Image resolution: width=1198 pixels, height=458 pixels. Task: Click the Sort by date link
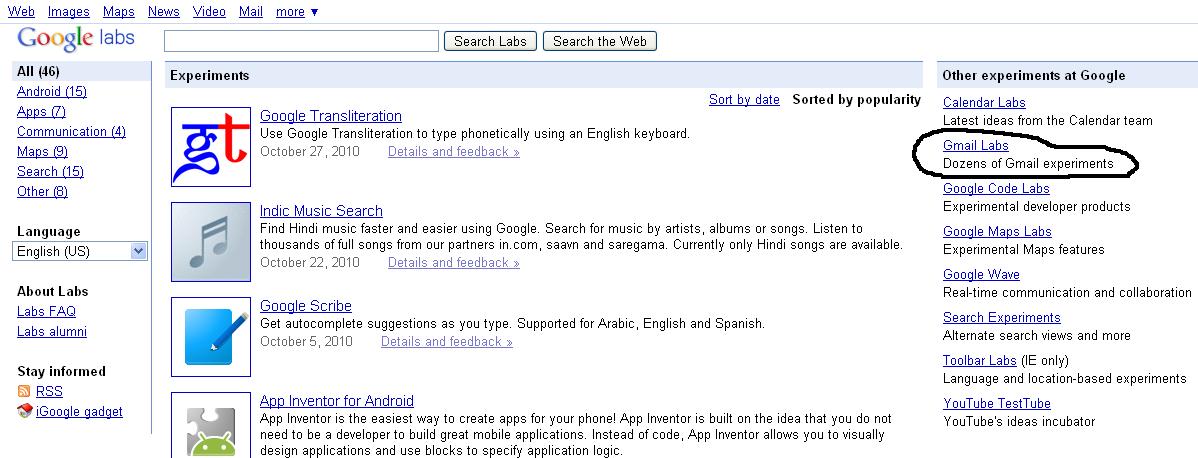(744, 99)
